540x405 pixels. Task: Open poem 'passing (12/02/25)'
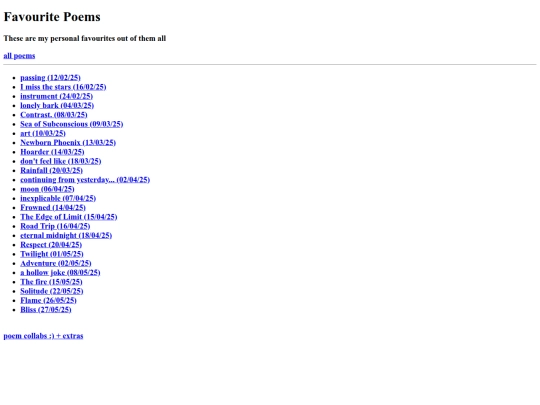pos(50,77)
